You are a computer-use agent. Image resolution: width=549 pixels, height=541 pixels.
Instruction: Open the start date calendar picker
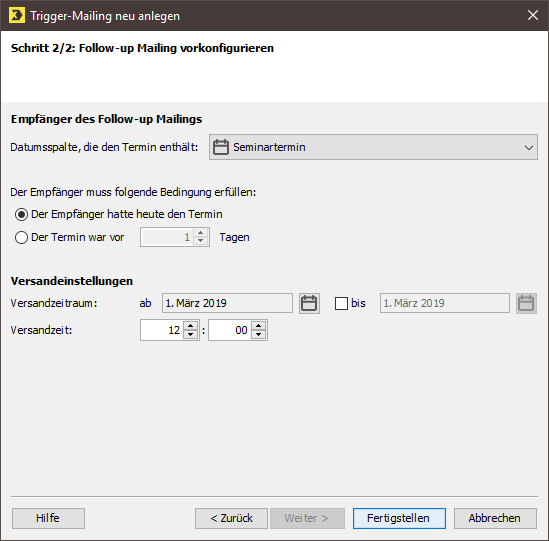click(x=309, y=303)
